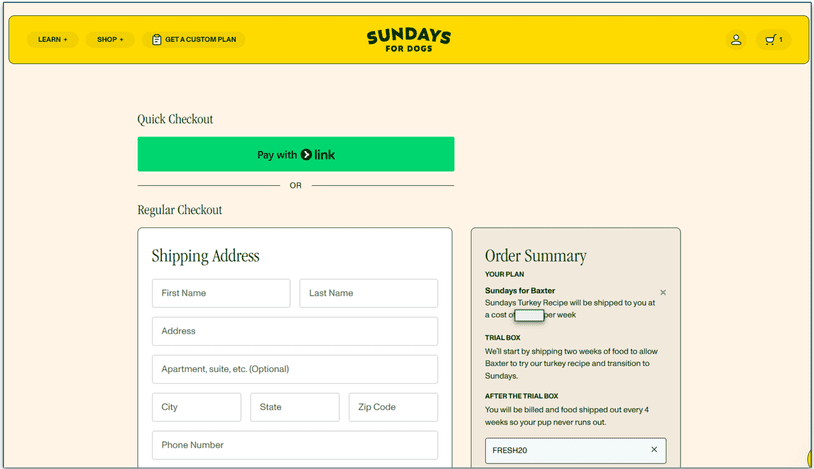
Task: Expand the Shop menu
Action: [x=110, y=39]
